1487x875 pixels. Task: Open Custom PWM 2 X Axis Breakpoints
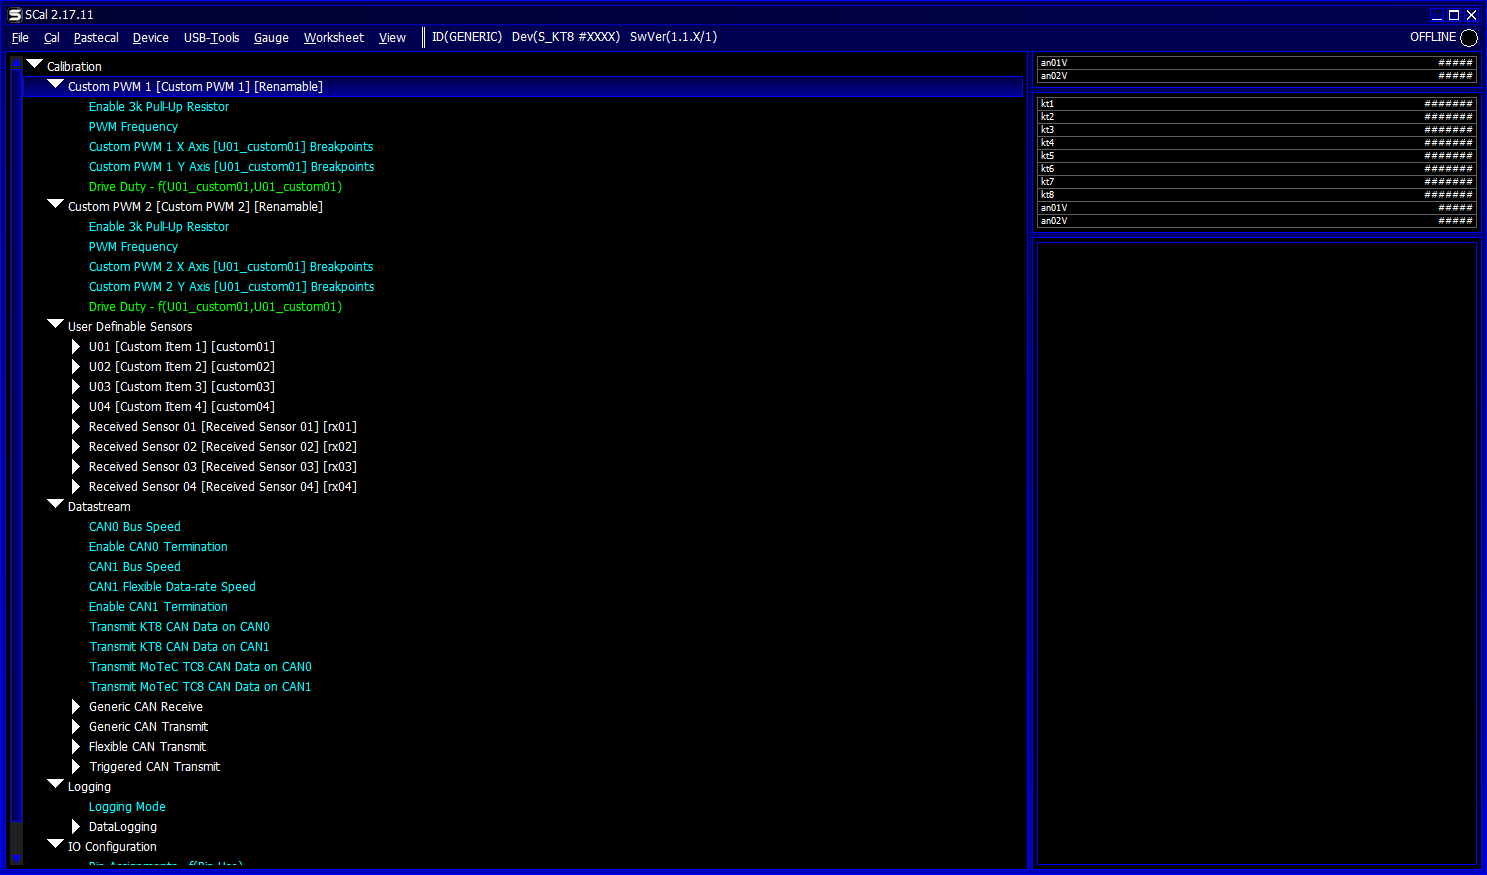tap(231, 267)
